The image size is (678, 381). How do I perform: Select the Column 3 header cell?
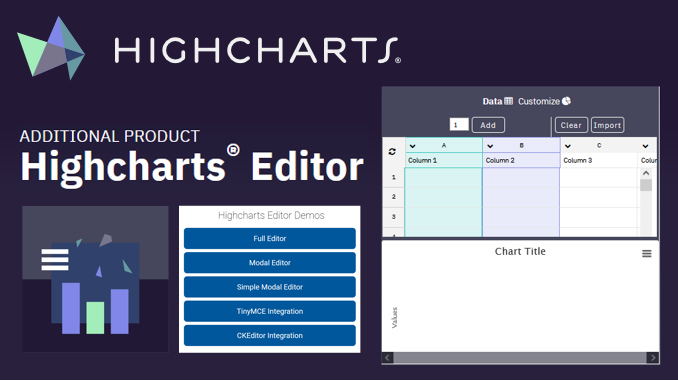click(x=599, y=160)
